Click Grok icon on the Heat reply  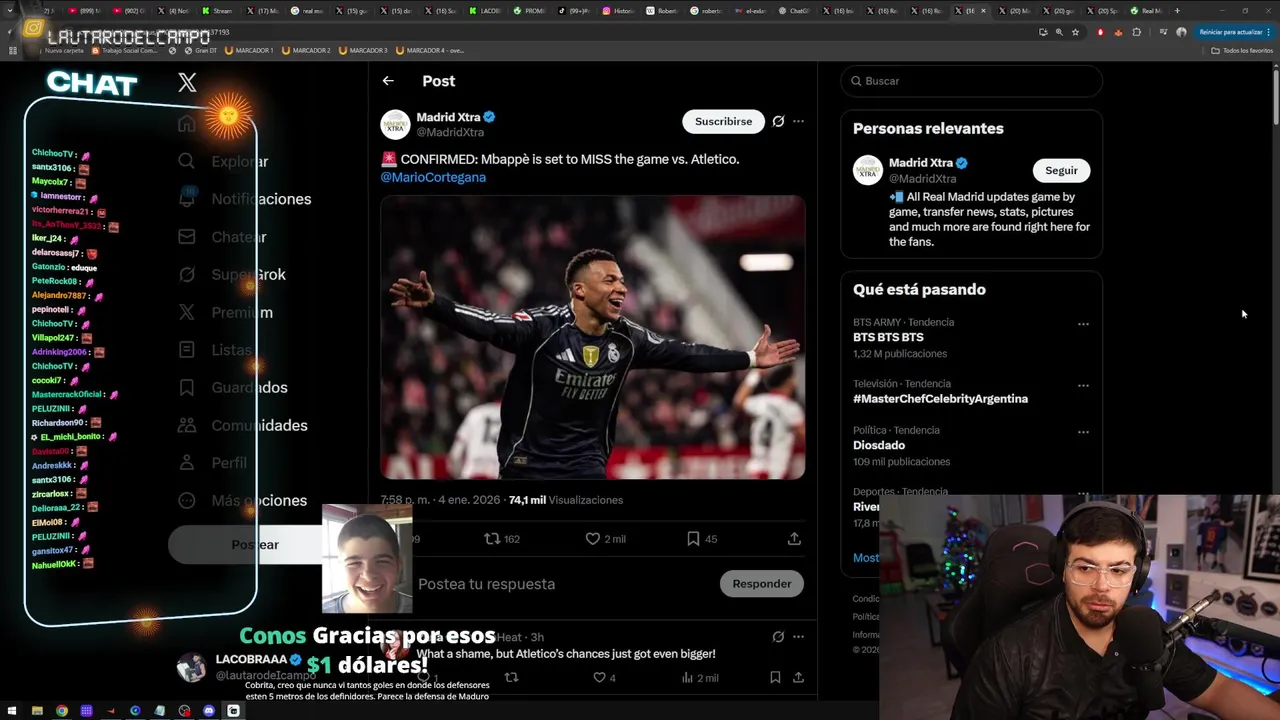tap(778, 637)
